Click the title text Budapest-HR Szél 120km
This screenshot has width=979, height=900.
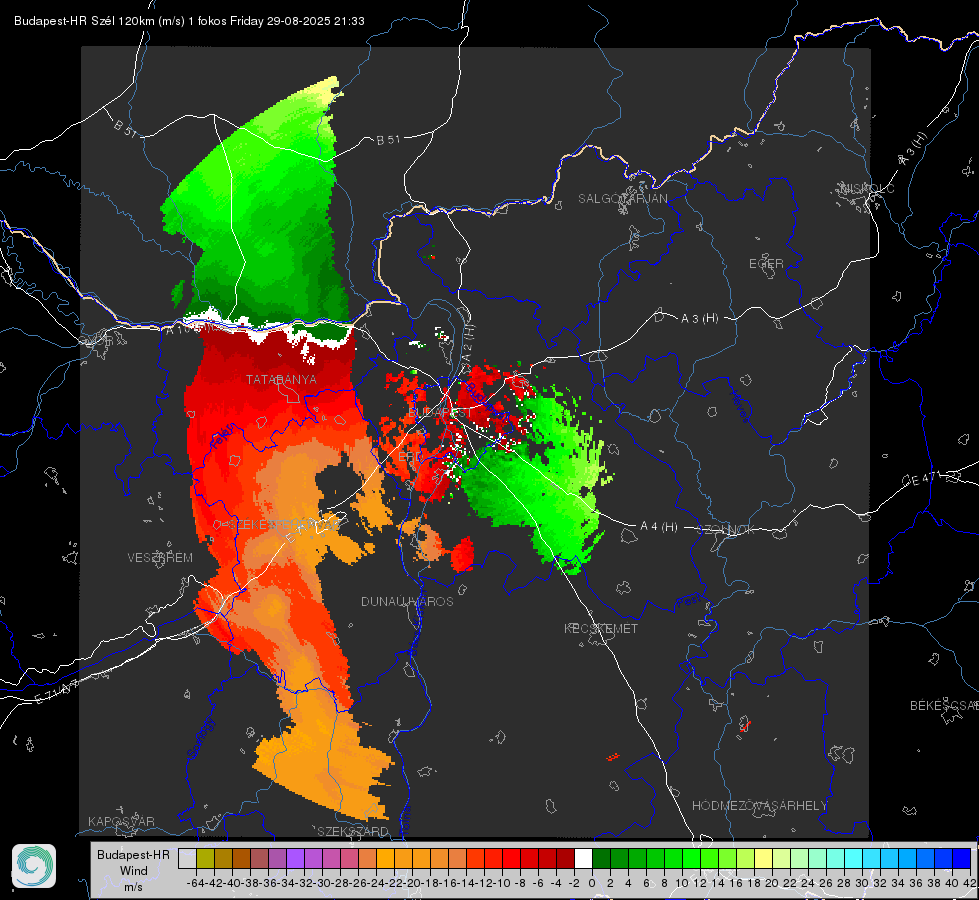pos(84,21)
